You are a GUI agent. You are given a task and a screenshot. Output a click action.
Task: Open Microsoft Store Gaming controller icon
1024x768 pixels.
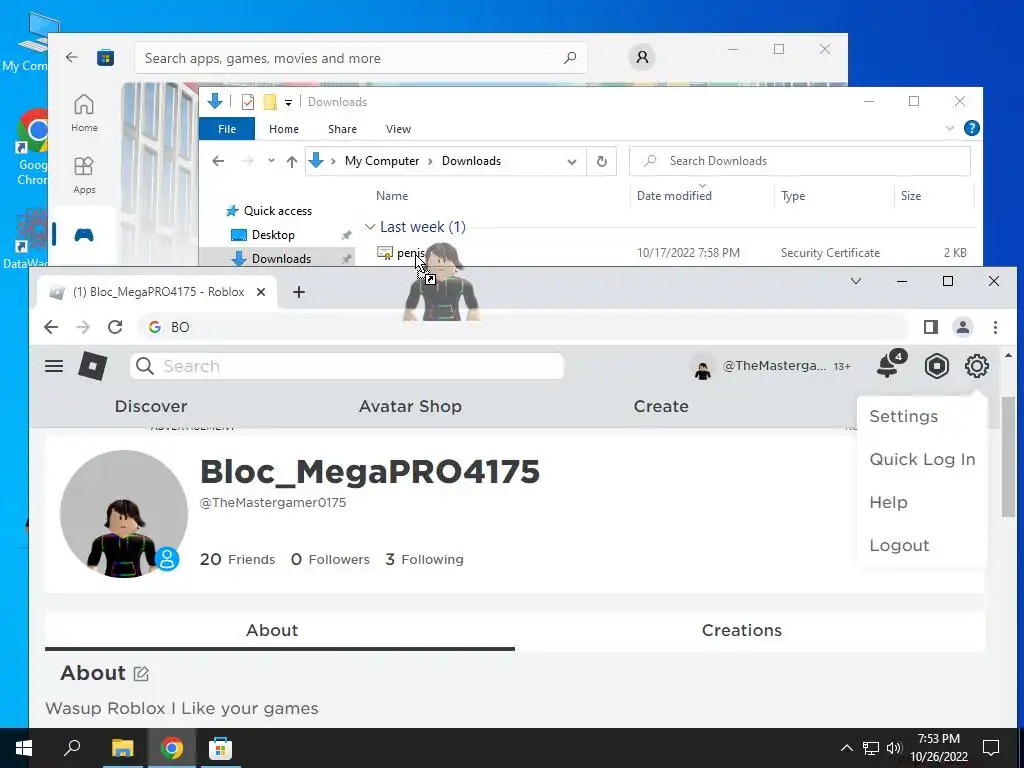[84, 235]
